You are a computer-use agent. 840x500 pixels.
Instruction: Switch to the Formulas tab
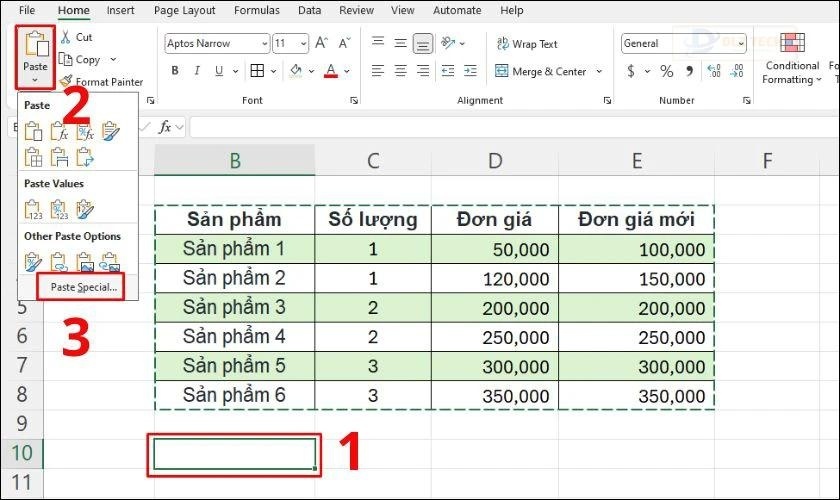[256, 10]
